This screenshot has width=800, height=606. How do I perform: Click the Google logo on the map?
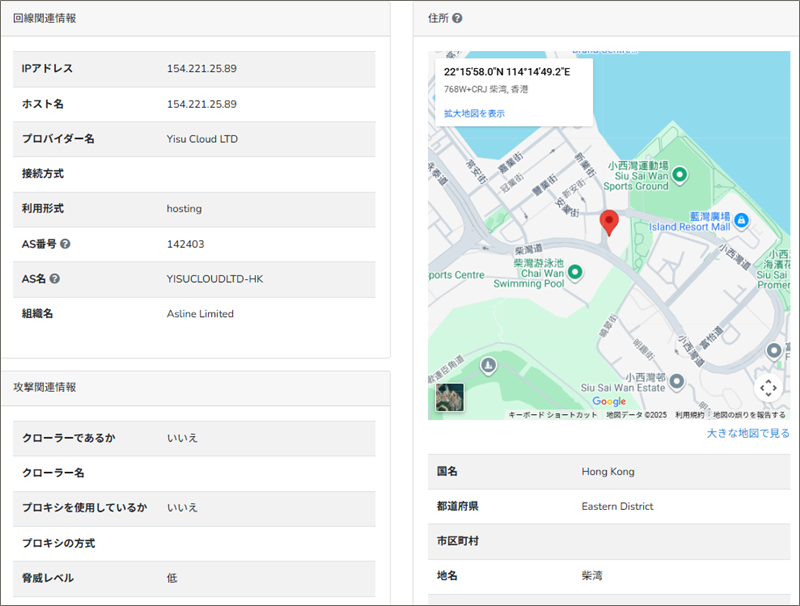609,402
